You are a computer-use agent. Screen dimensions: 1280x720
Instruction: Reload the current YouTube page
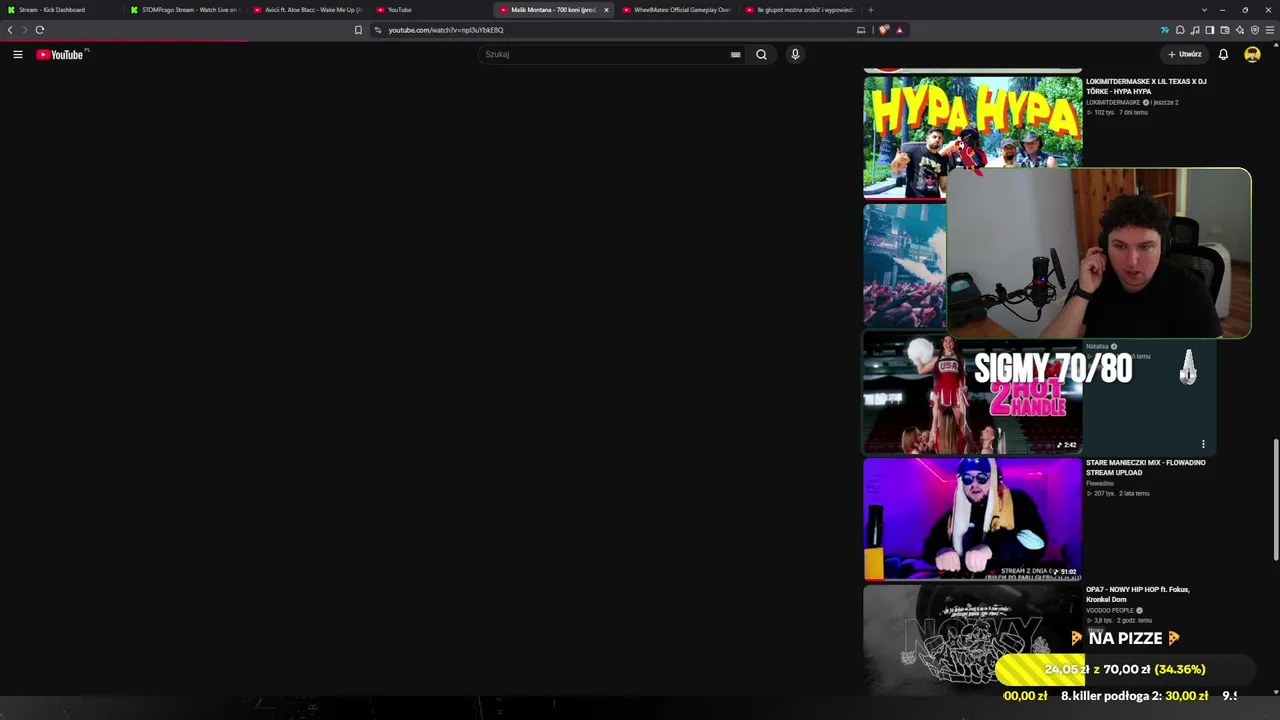coord(40,30)
